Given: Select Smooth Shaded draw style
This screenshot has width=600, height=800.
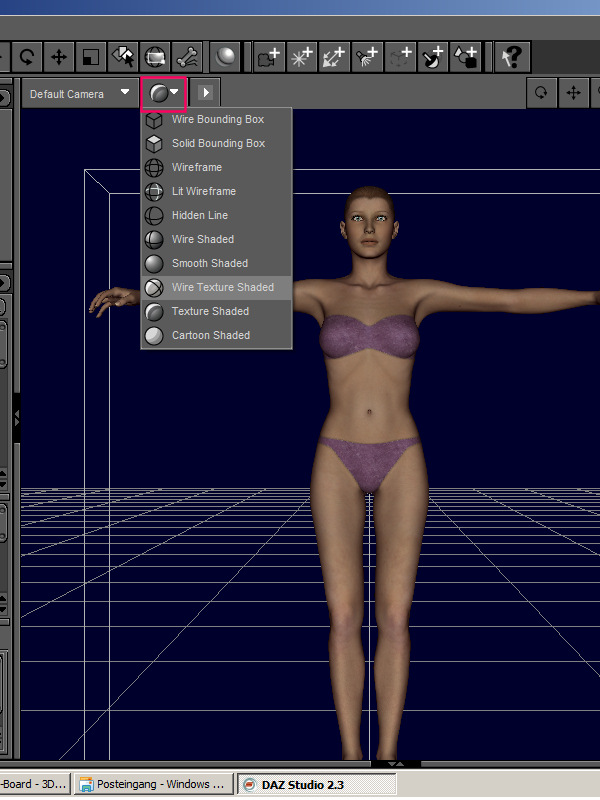Looking at the screenshot, I should pos(209,264).
